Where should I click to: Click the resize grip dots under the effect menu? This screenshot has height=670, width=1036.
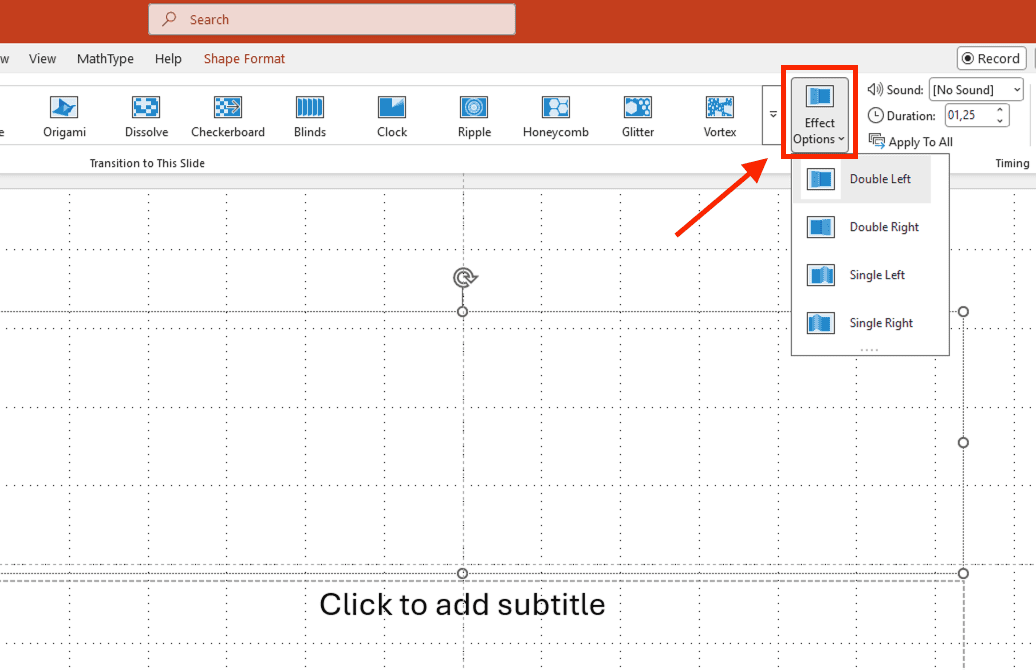(x=870, y=350)
